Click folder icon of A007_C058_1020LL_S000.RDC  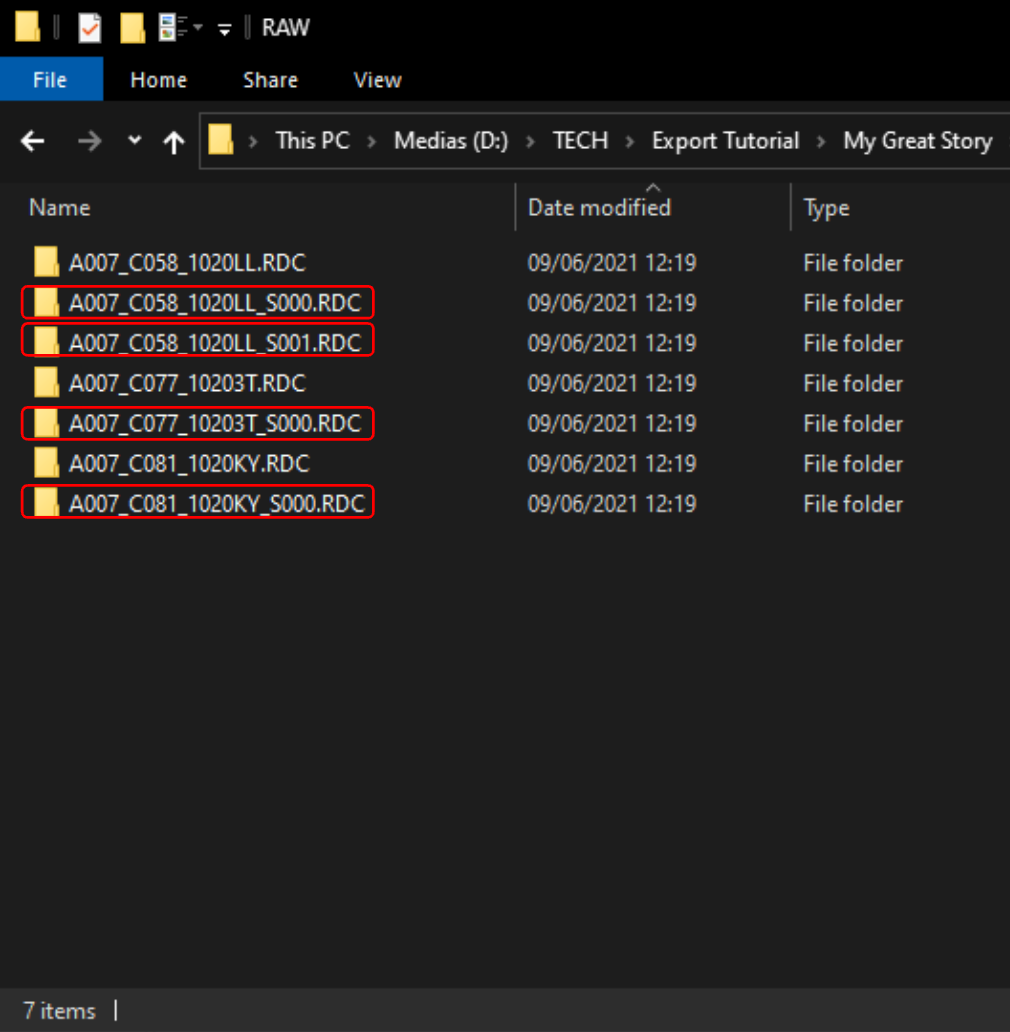pos(46,302)
